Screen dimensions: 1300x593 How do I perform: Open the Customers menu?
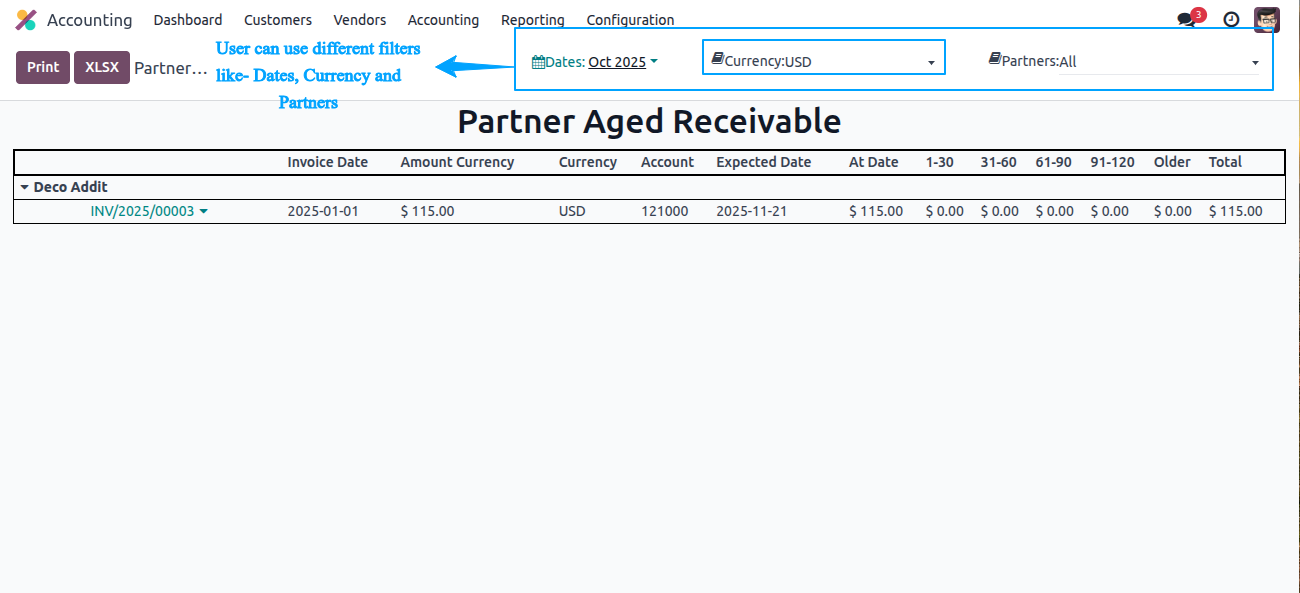point(278,20)
